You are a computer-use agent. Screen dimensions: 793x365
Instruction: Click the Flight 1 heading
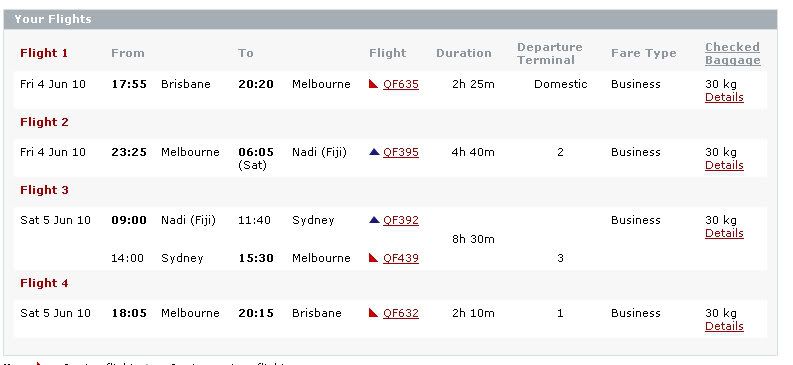[44, 53]
